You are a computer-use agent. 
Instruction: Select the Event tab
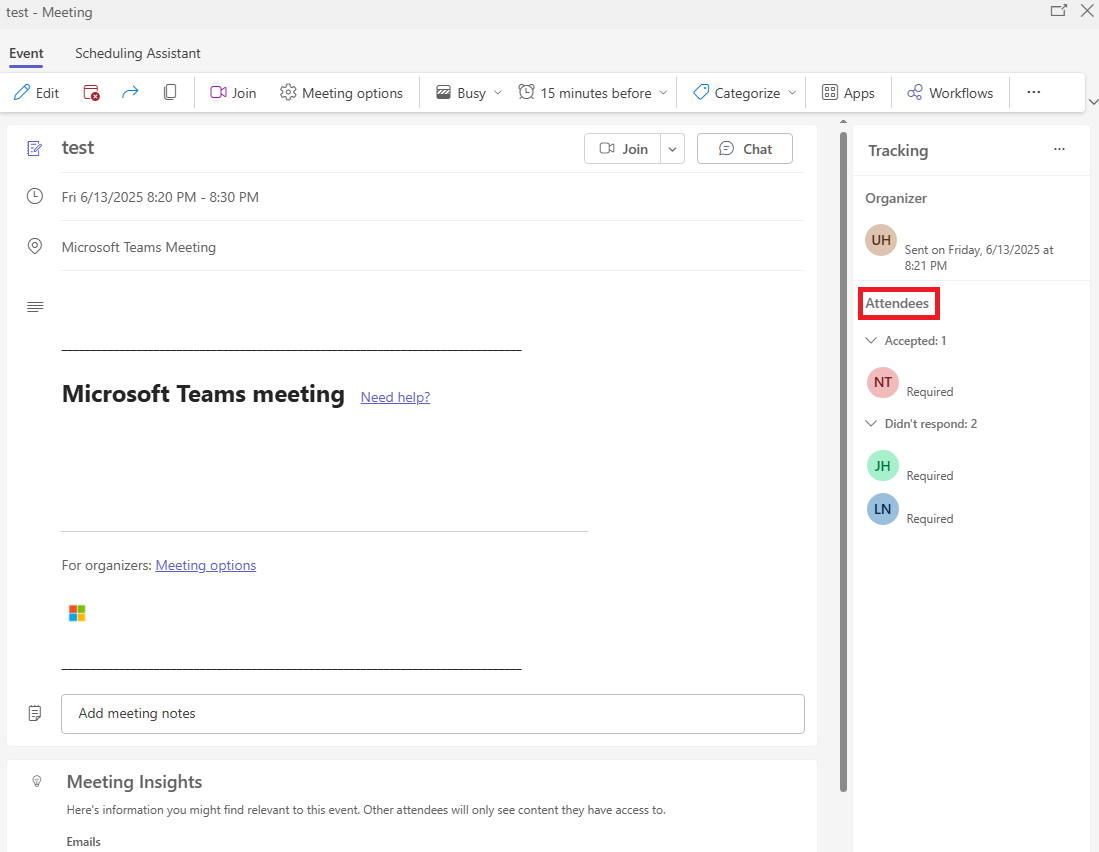pyautogui.click(x=26, y=53)
